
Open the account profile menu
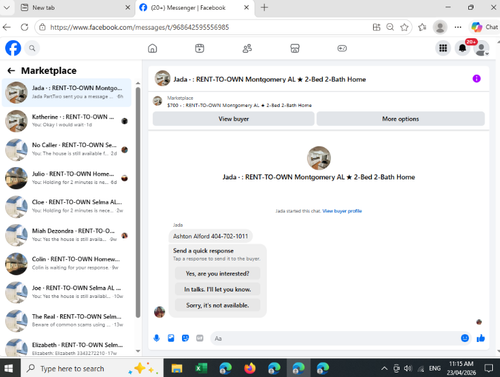[x=481, y=49]
